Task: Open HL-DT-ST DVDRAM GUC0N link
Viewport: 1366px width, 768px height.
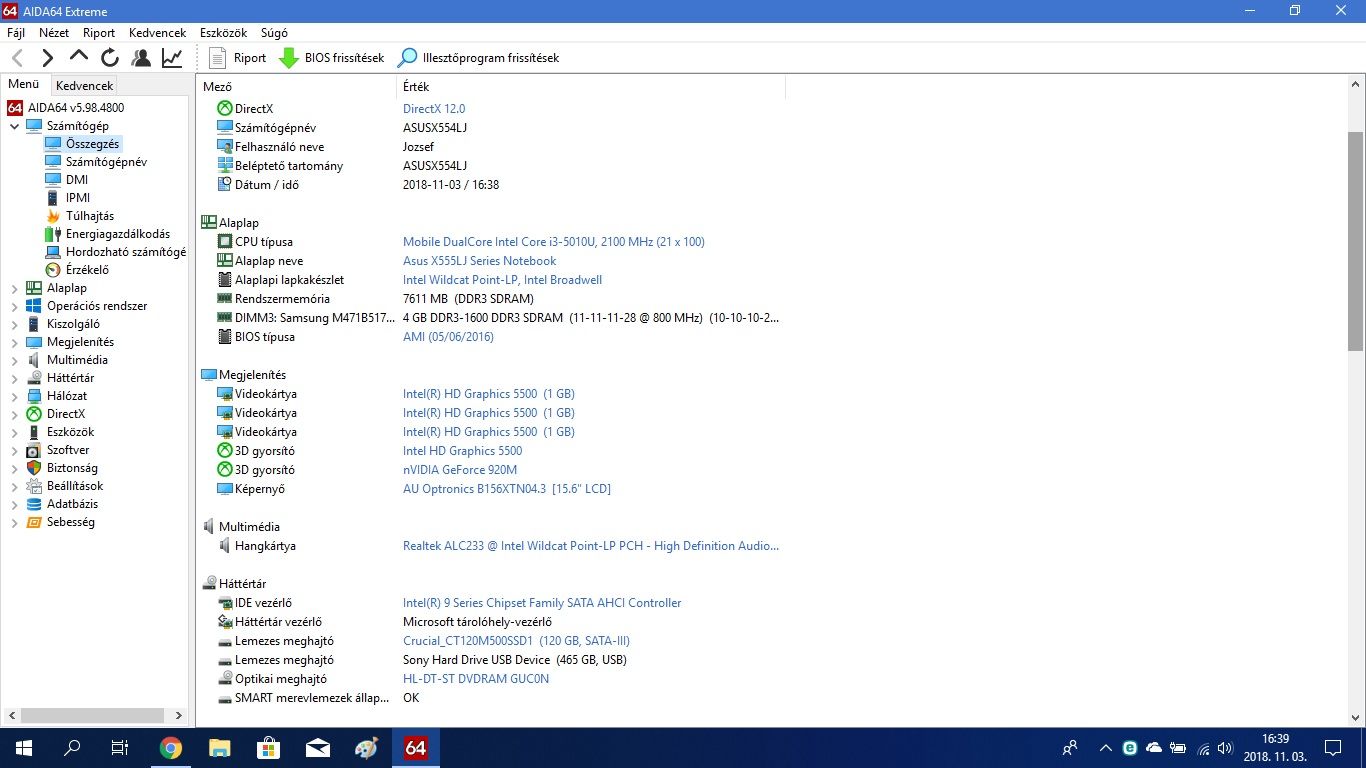Action: (476, 679)
